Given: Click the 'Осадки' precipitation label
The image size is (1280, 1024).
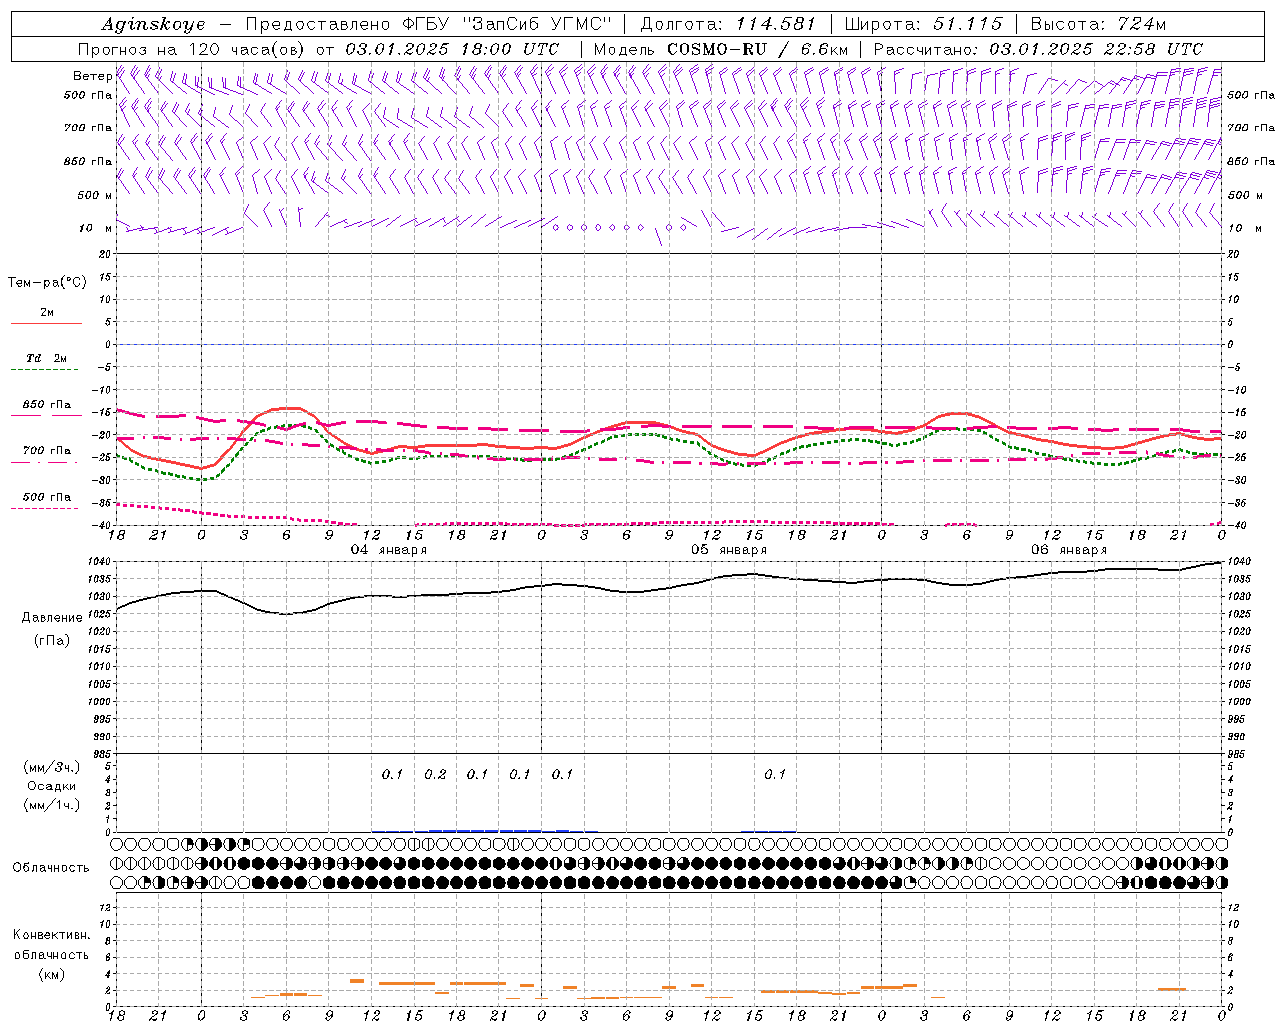Looking at the screenshot, I should click(52, 786).
